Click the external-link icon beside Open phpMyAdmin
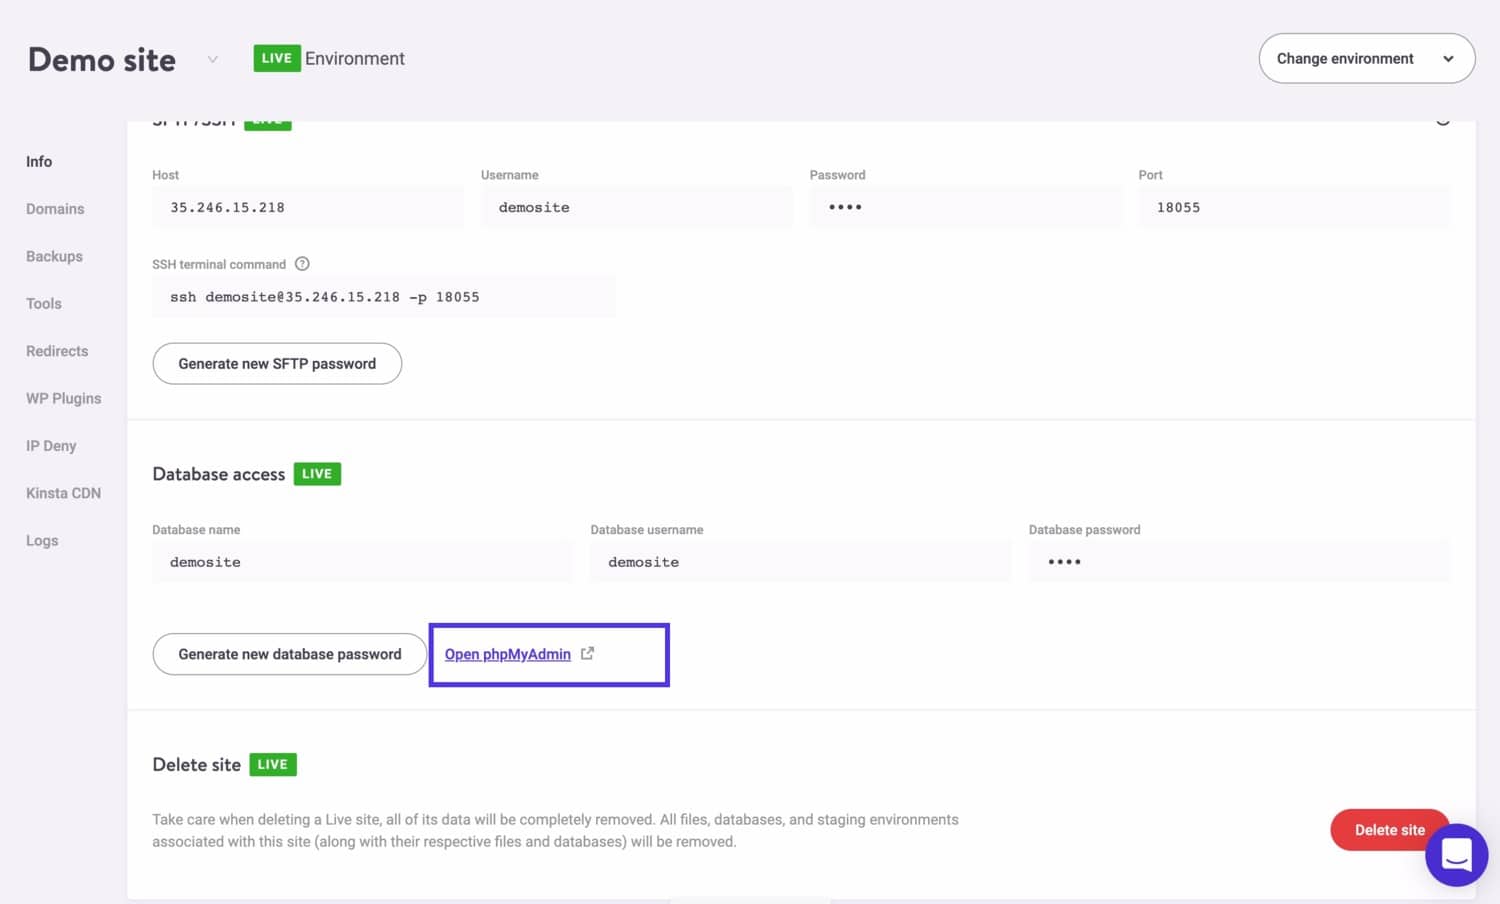 pyautogui.click(x=587, y=652)
